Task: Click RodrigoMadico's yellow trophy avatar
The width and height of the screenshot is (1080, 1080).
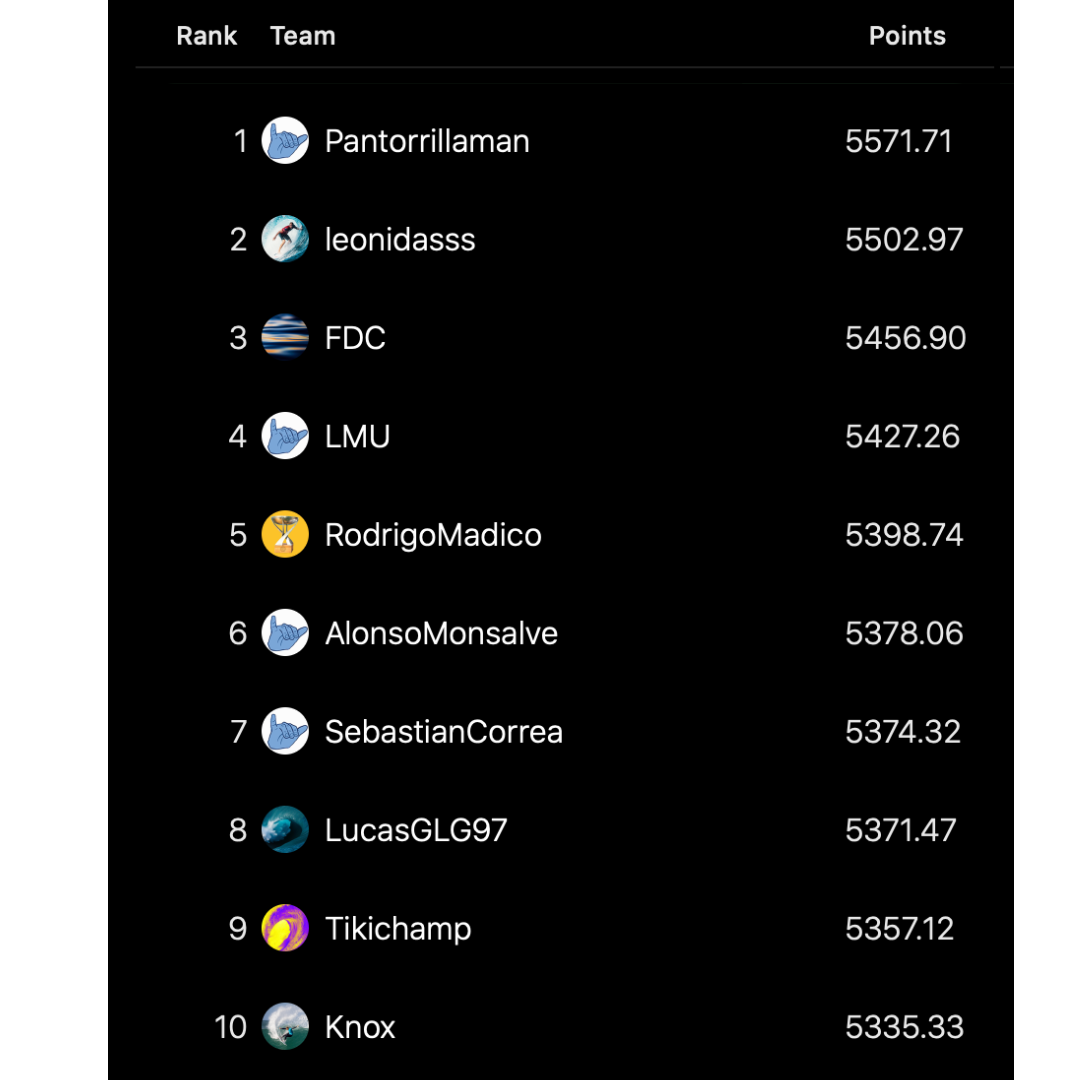Action: click(x=285, y=534)
